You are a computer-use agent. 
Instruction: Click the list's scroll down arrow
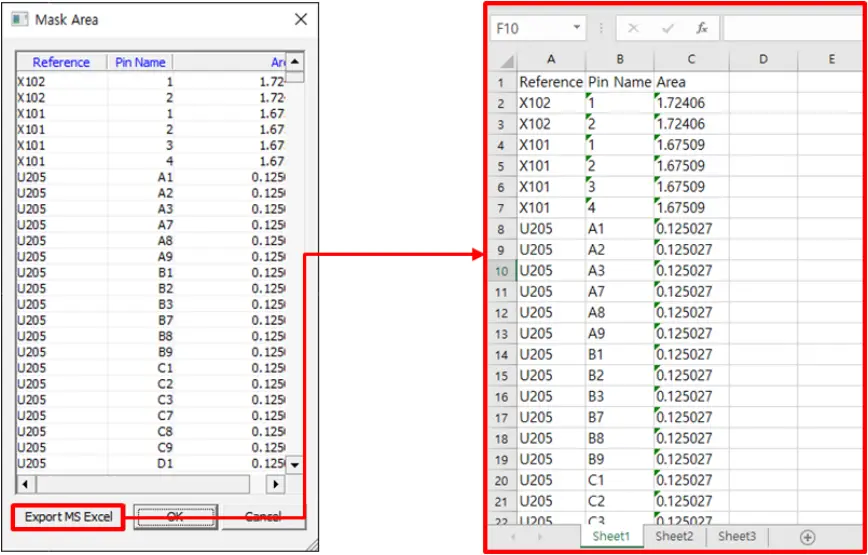pos(294,465)
